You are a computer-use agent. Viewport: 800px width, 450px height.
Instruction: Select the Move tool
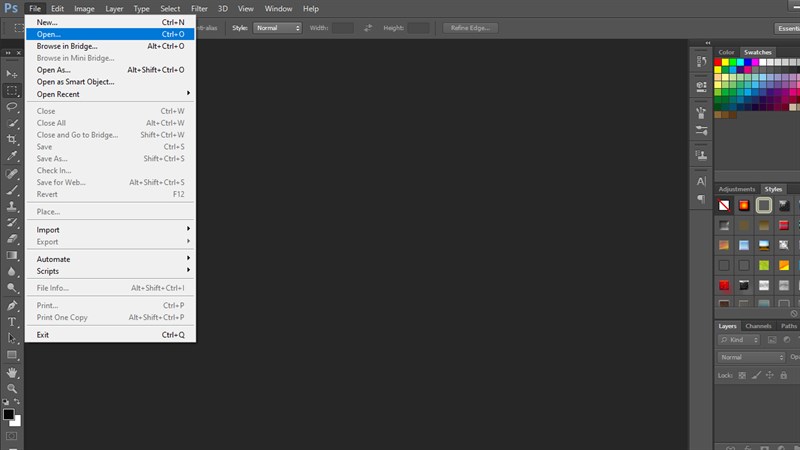(x=12, y=74)
